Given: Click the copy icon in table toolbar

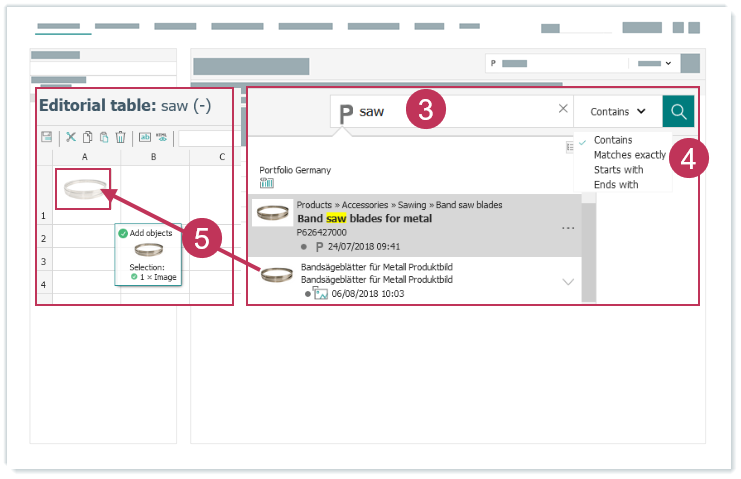Looking at the screenshot, I should point(88,138).
